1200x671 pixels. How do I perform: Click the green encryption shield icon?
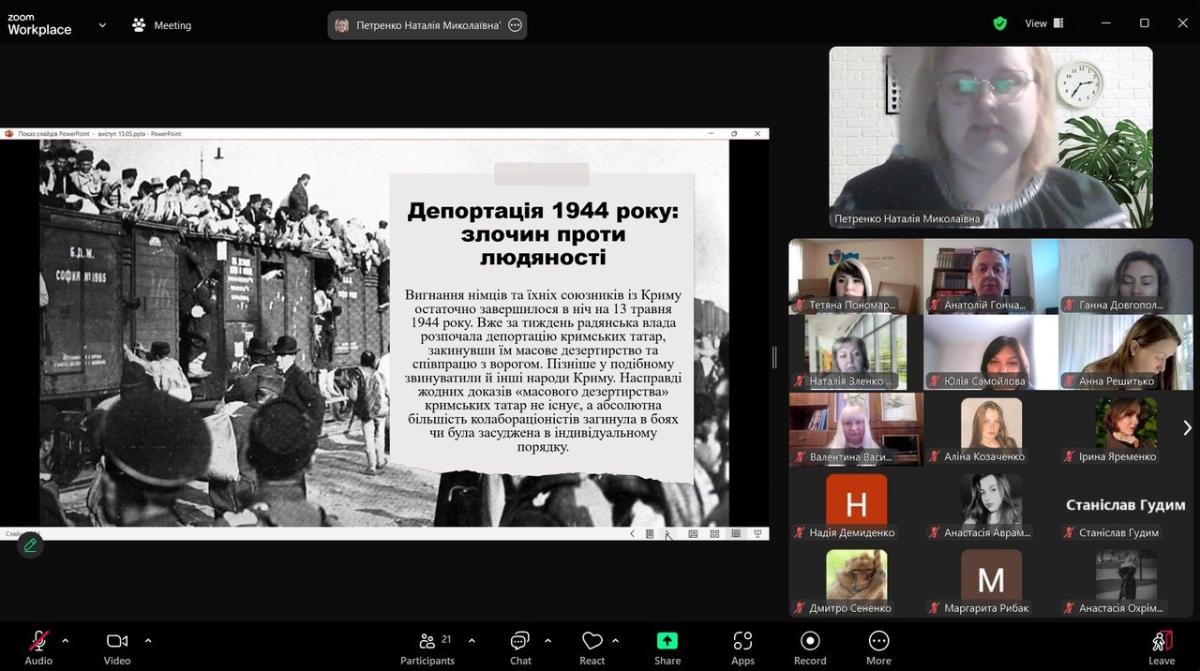click(1000, 23)
